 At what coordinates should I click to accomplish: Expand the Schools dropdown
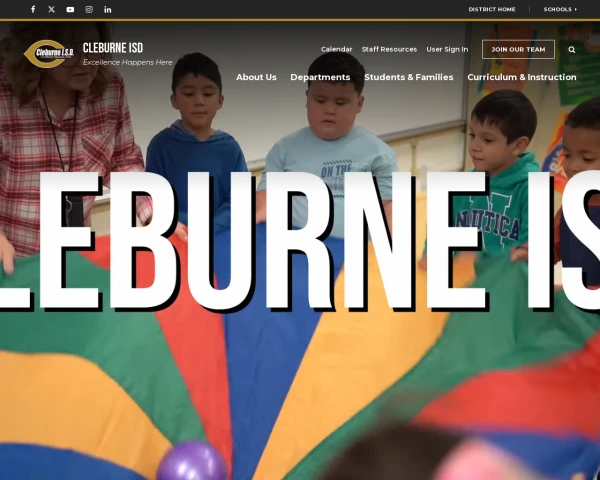click(x=560, y=9)
